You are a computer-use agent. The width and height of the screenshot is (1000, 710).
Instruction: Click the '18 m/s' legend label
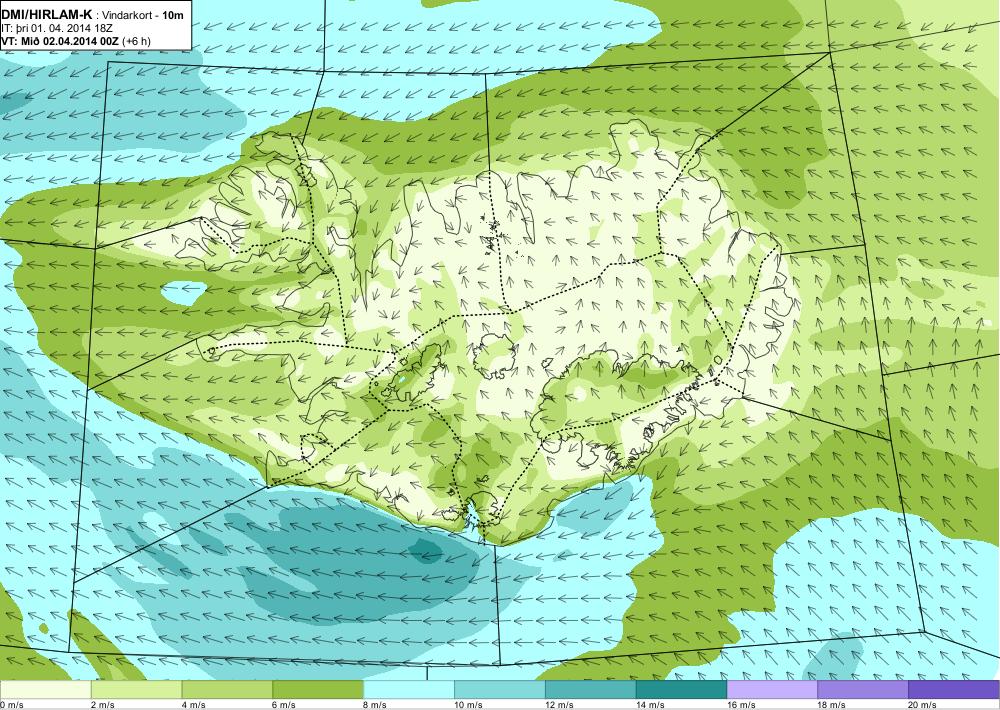832,705
